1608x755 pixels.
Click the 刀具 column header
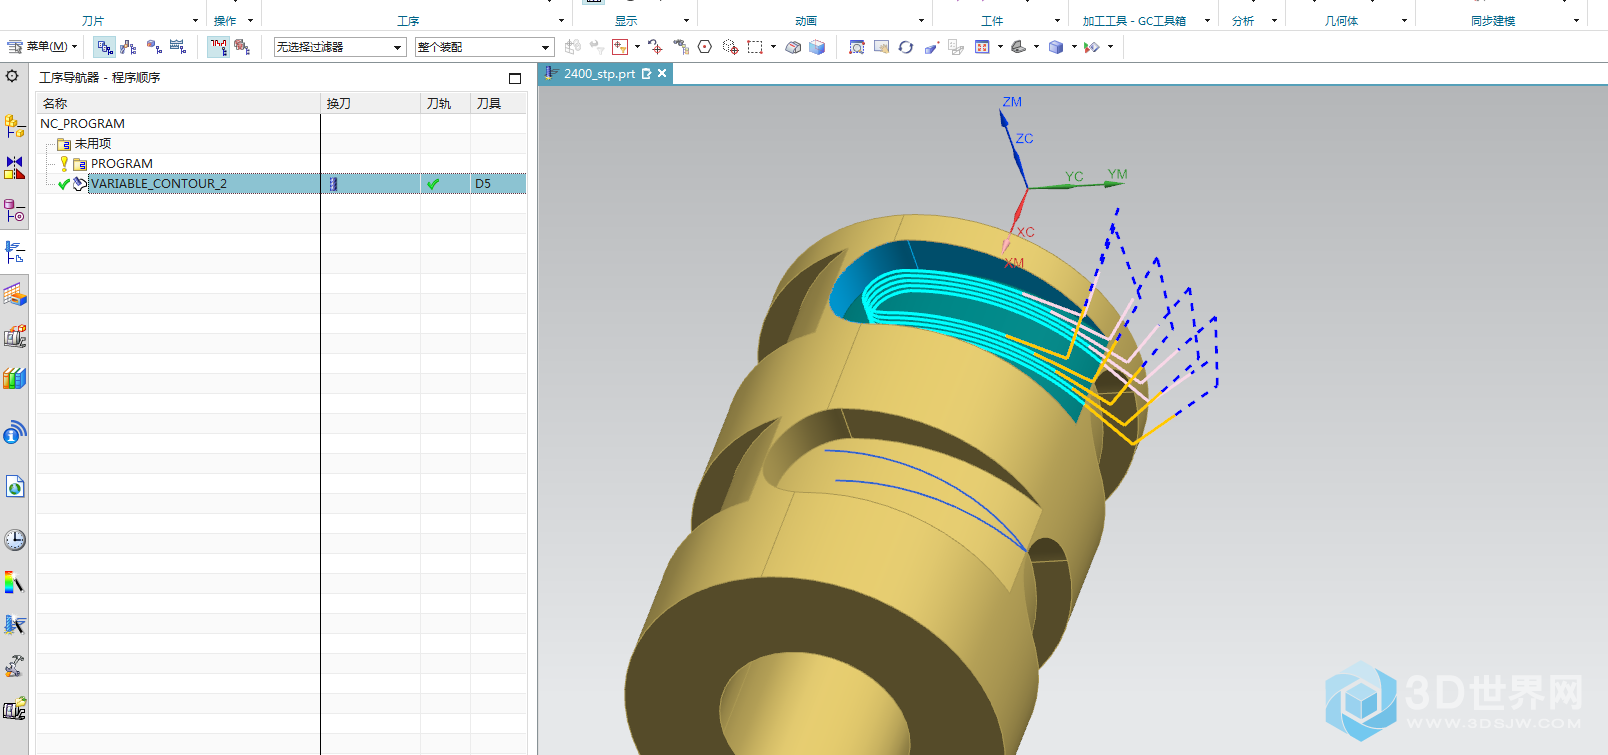coord(489,104)
